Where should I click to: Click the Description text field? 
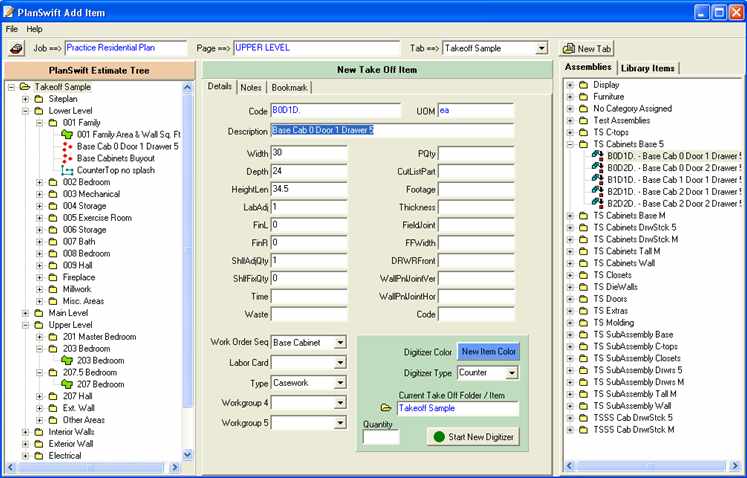click(393, 131)
